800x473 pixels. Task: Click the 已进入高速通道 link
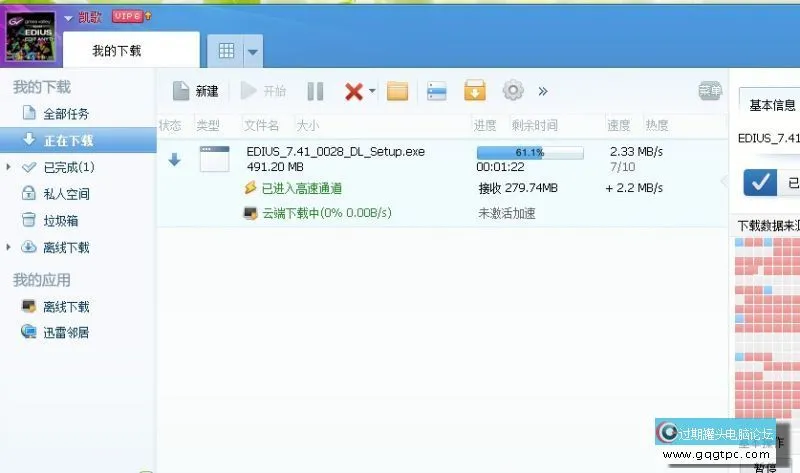302,189
